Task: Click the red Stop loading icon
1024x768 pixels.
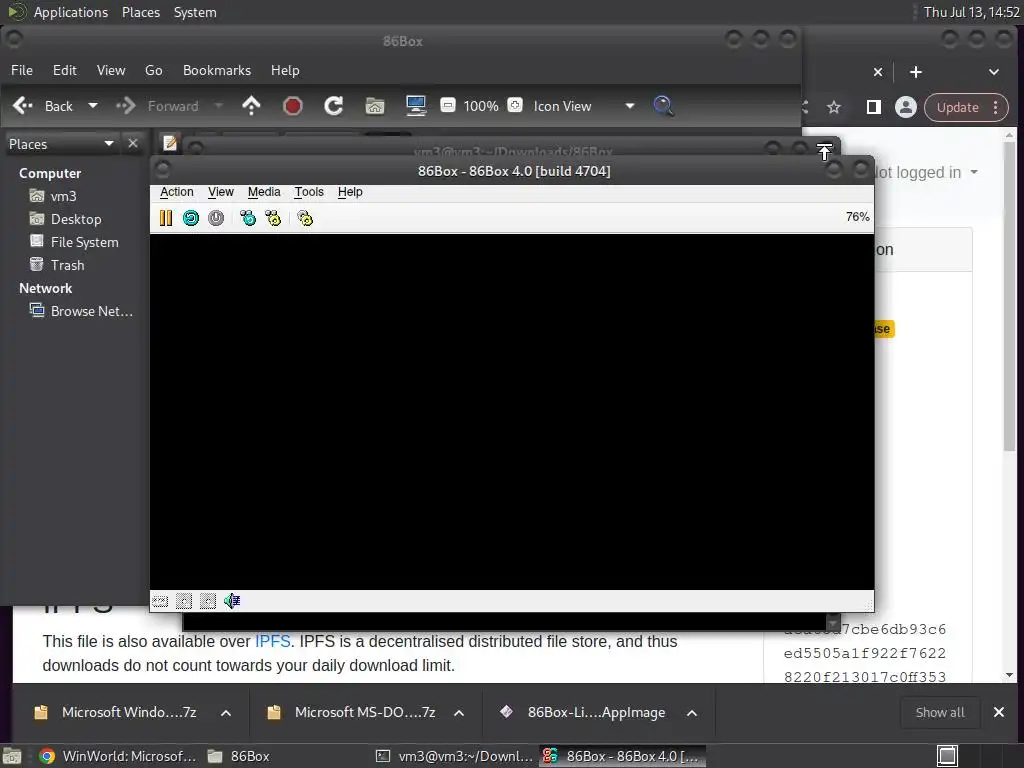Action: pos(293,106)
